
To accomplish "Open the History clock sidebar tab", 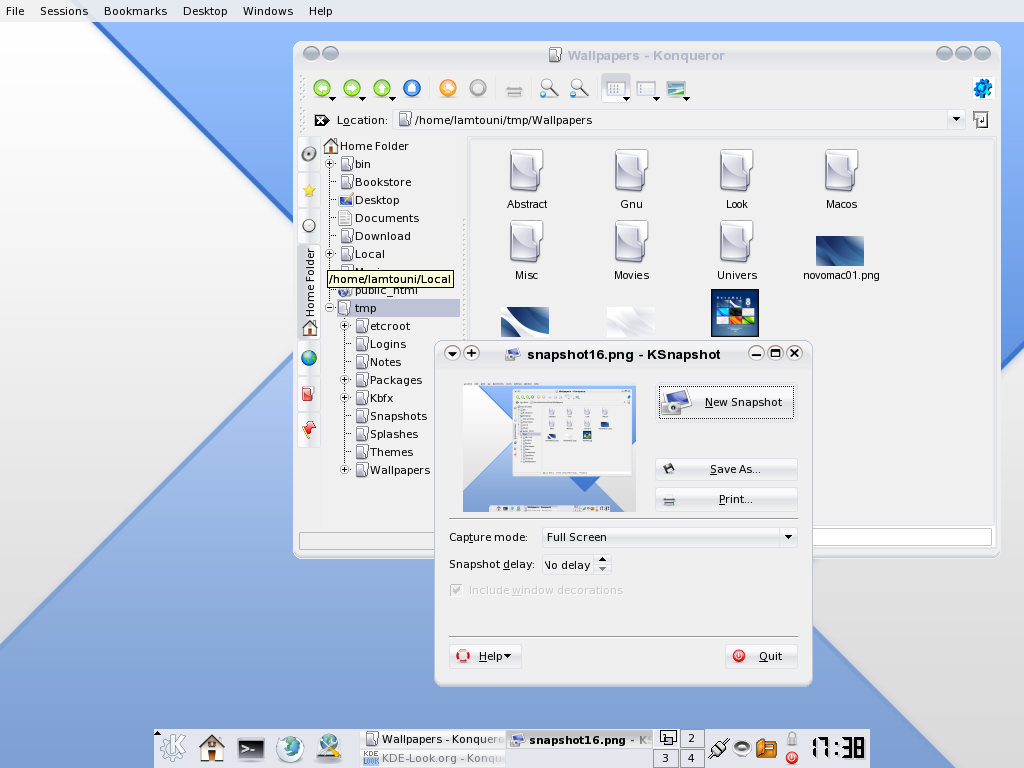I will click(x=309, y=226).
